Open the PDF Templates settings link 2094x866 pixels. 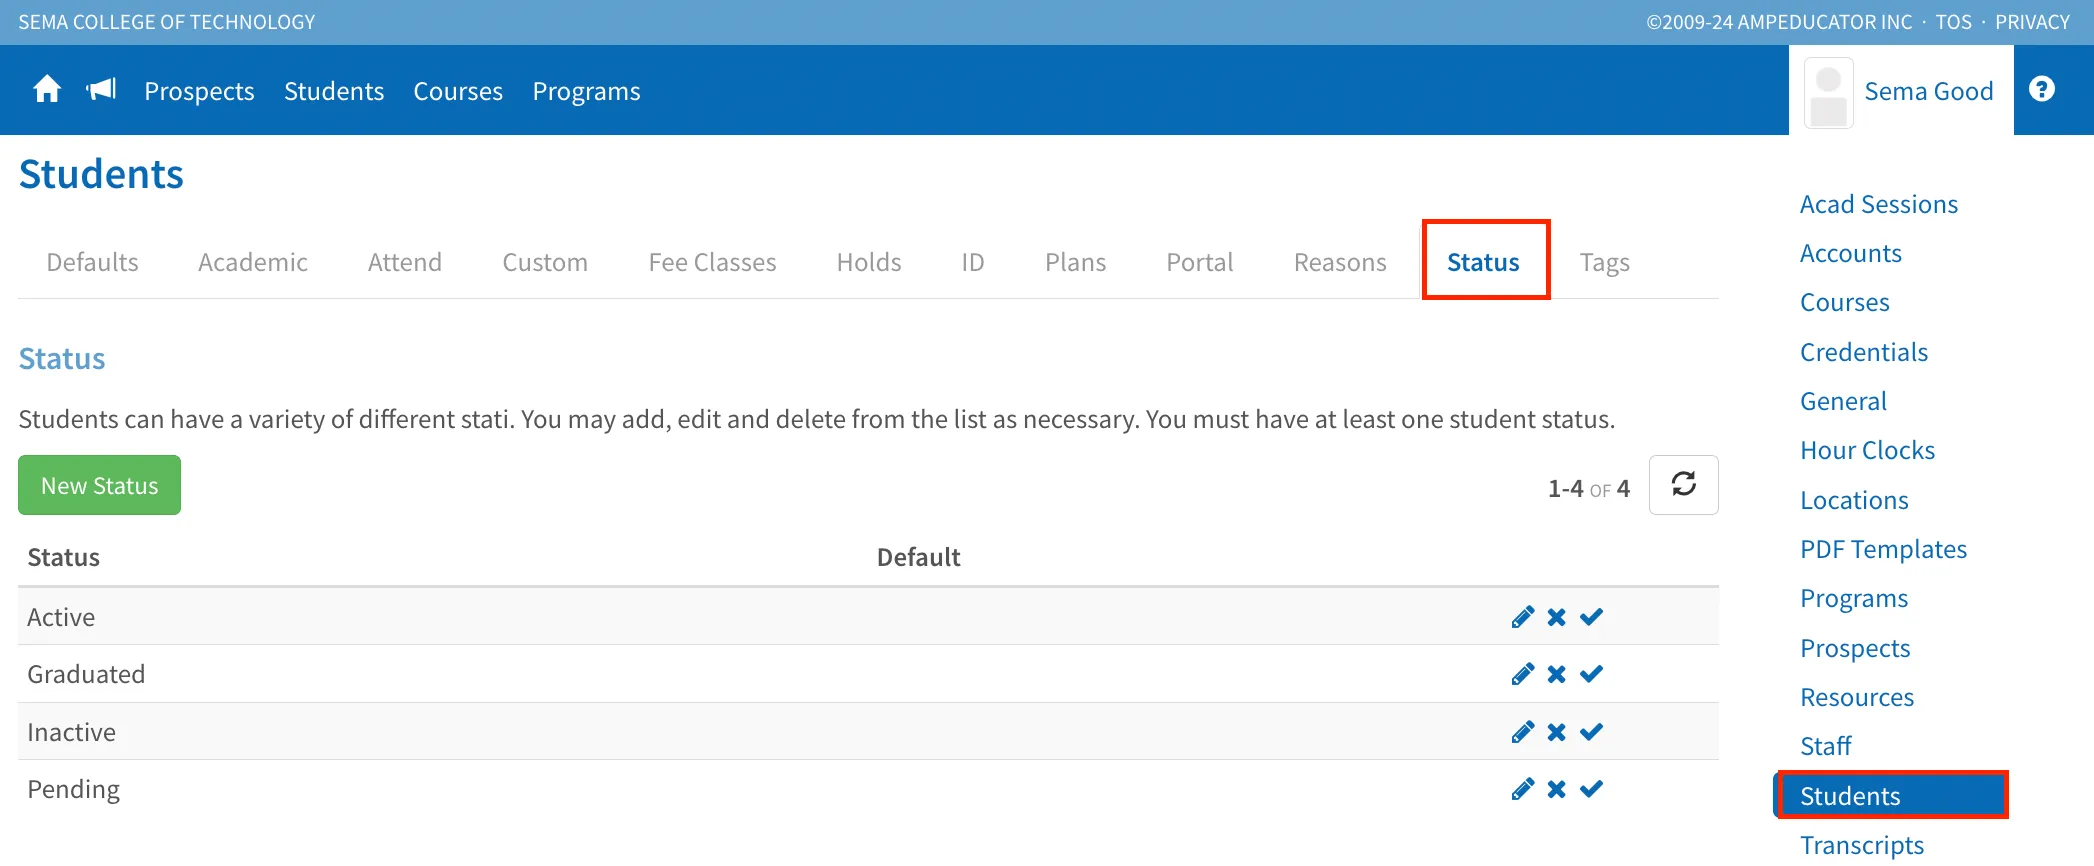(x=1883, y=549)
